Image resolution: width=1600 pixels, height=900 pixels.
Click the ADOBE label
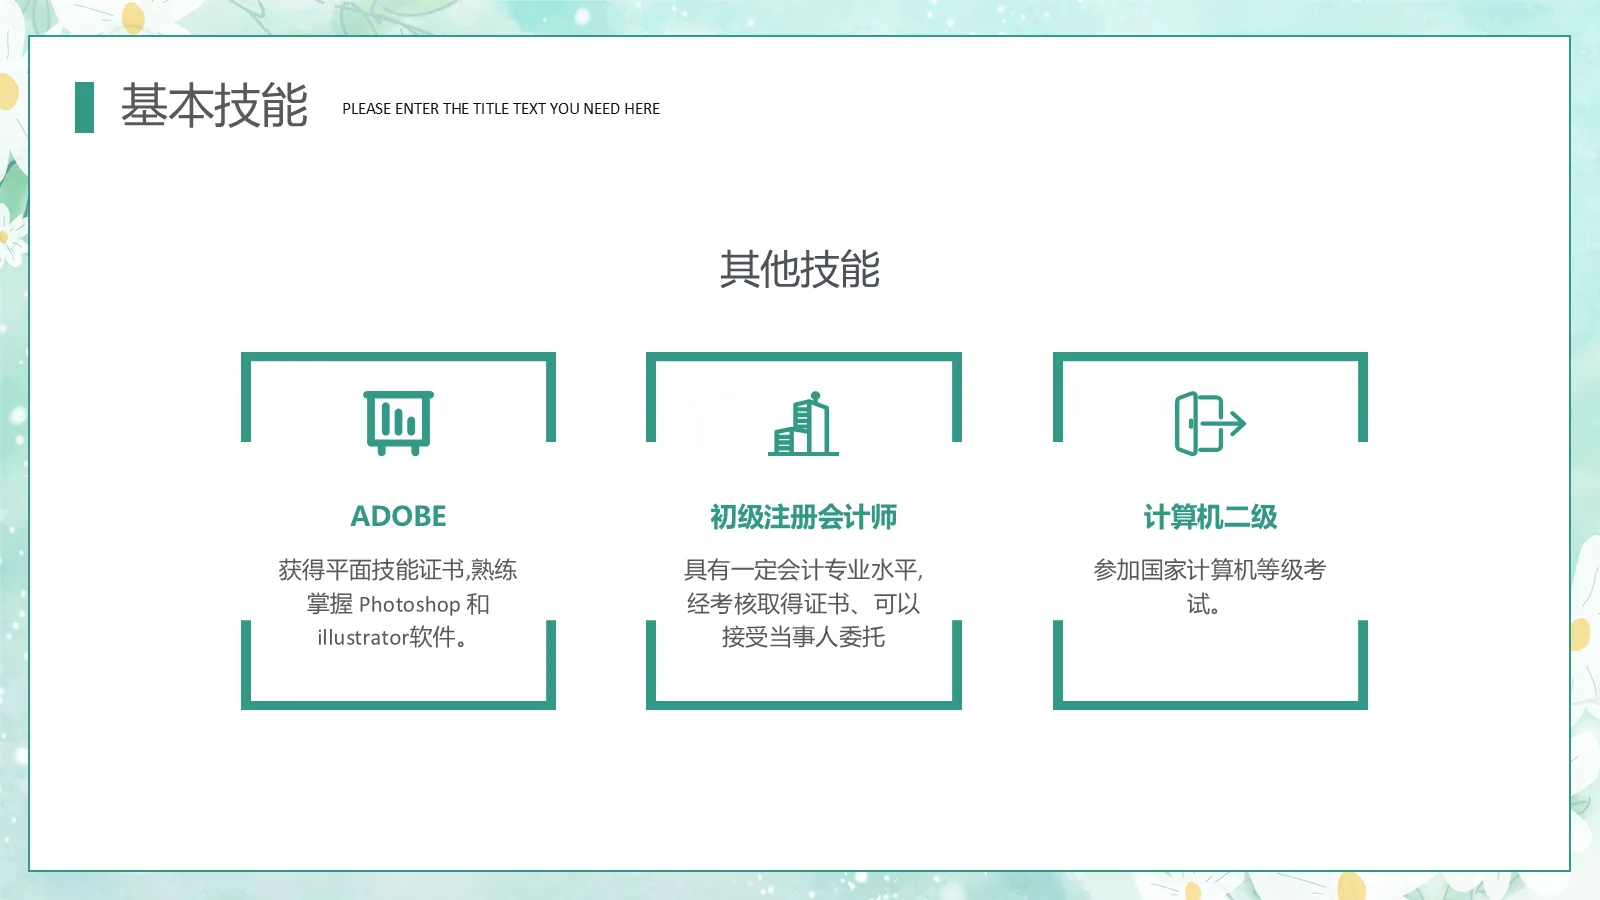point(398,517)
